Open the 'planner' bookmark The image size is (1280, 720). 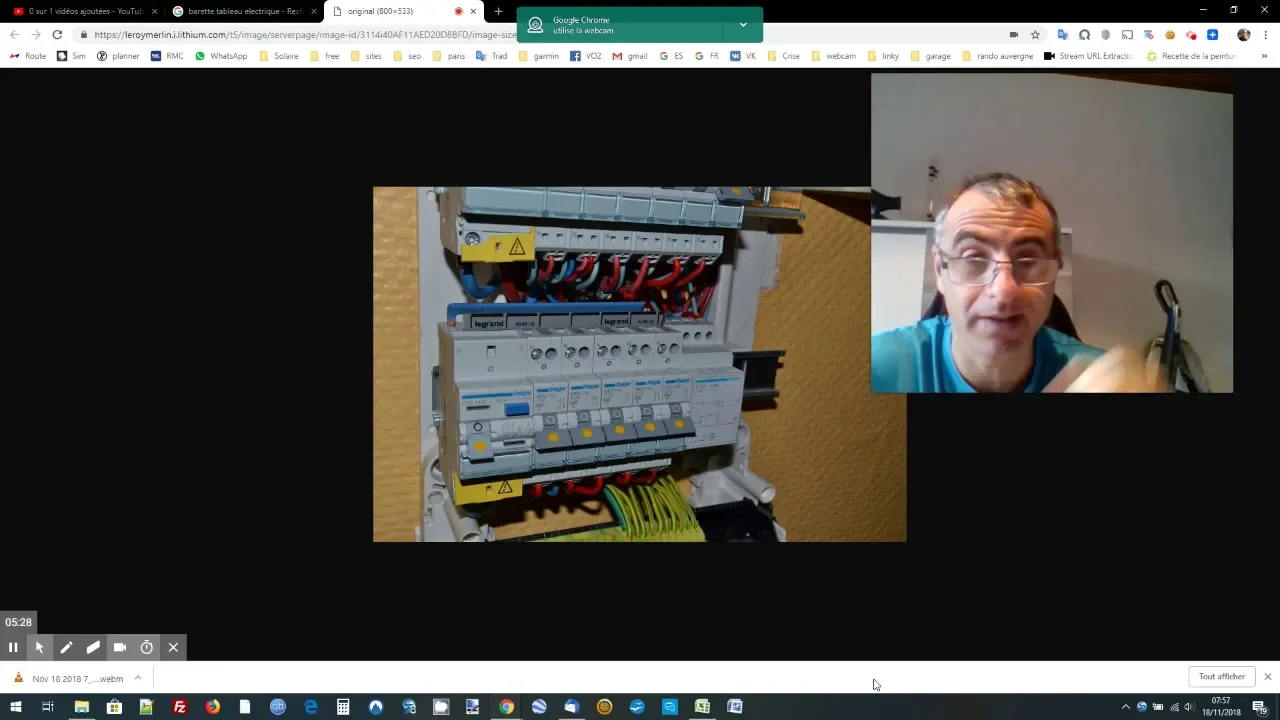[x=118, y=56]
